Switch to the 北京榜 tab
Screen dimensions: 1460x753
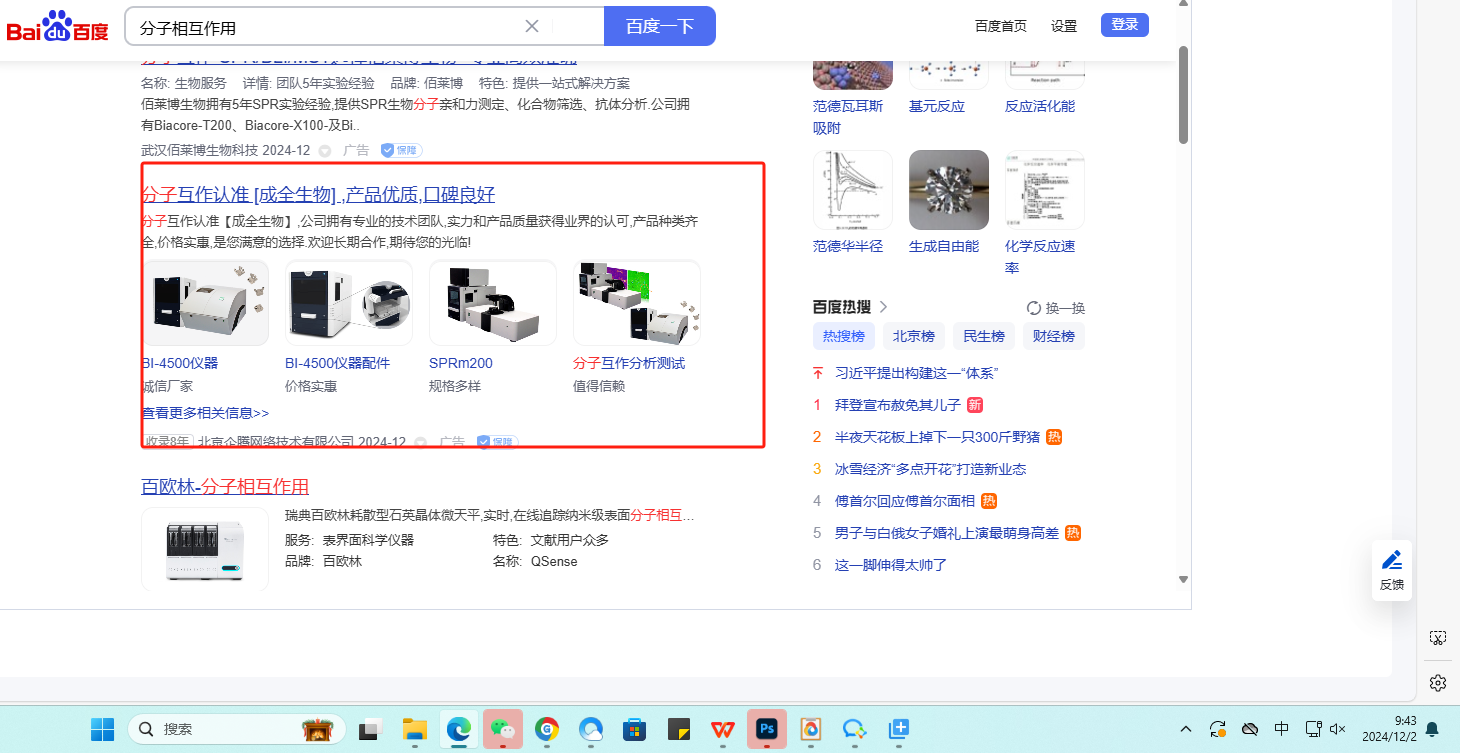click(914, 337)
